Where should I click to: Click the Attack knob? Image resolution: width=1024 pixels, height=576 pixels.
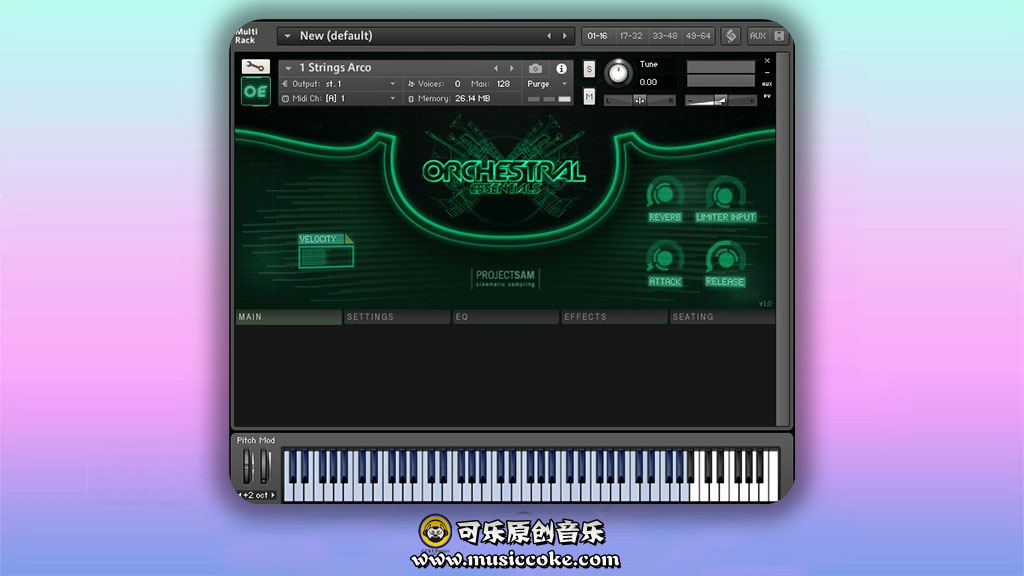(664, 259)
